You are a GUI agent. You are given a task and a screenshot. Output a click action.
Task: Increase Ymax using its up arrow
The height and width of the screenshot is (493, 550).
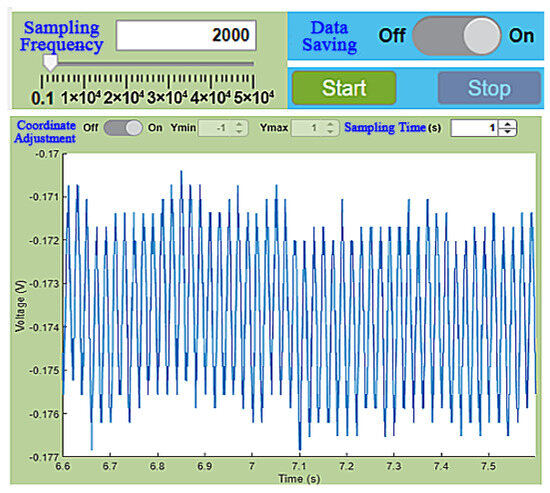tap(330, 124)
